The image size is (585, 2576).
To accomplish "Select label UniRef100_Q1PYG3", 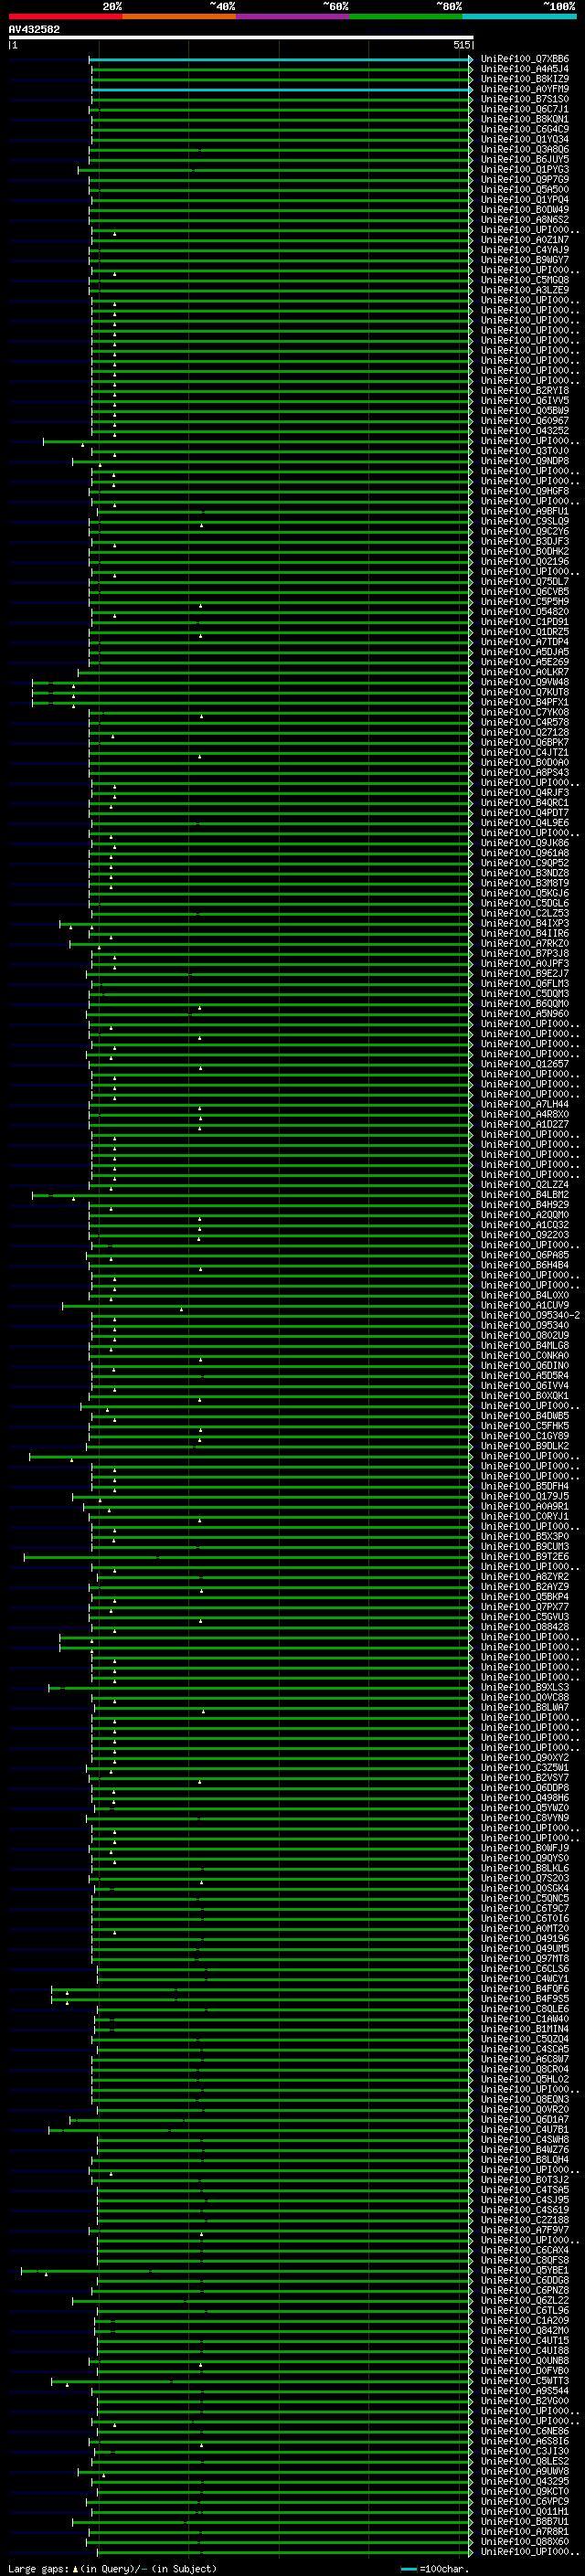I will (x=525, y=170).
